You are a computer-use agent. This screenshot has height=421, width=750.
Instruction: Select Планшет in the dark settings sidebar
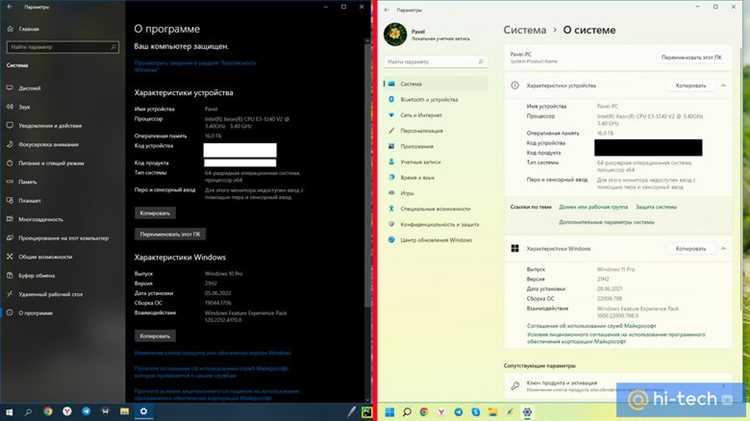click(x=29, y=200)
